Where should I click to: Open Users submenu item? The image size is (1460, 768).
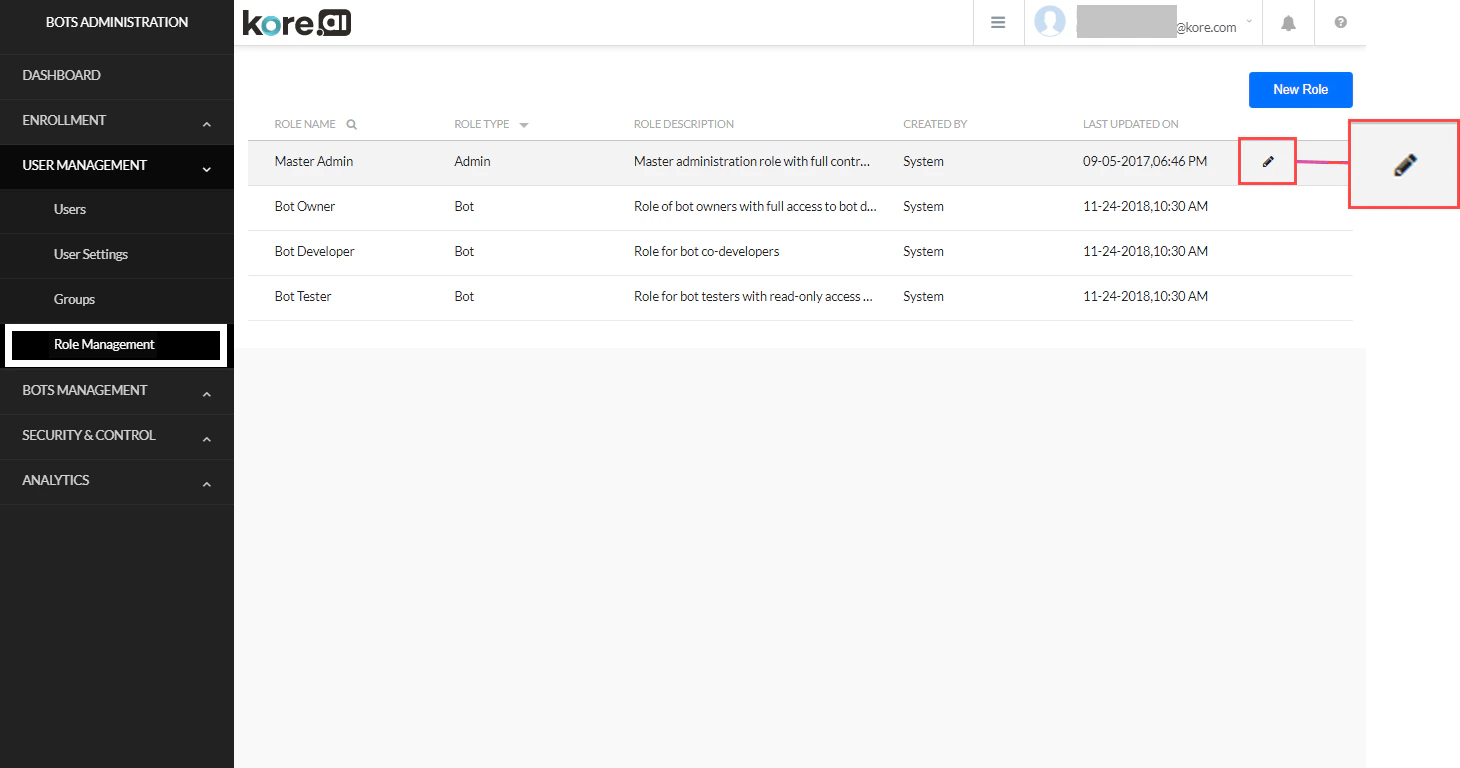click(70, 209)
